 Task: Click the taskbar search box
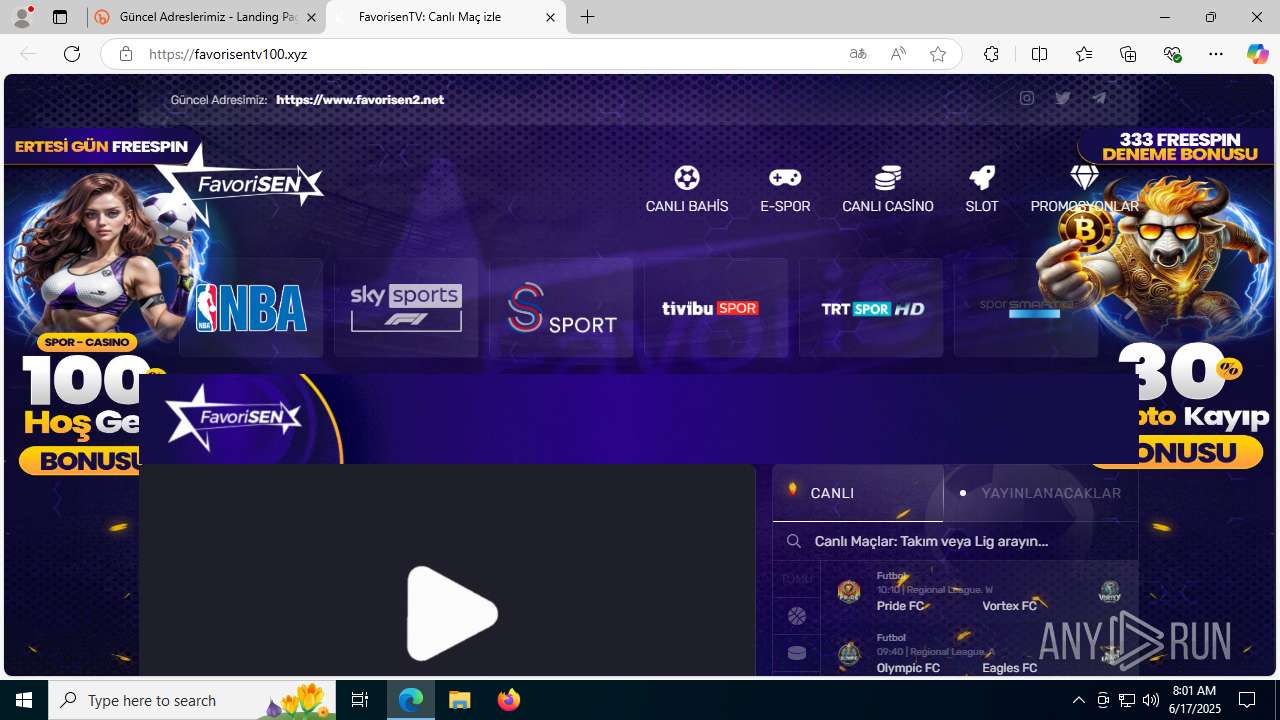[194, 700]
